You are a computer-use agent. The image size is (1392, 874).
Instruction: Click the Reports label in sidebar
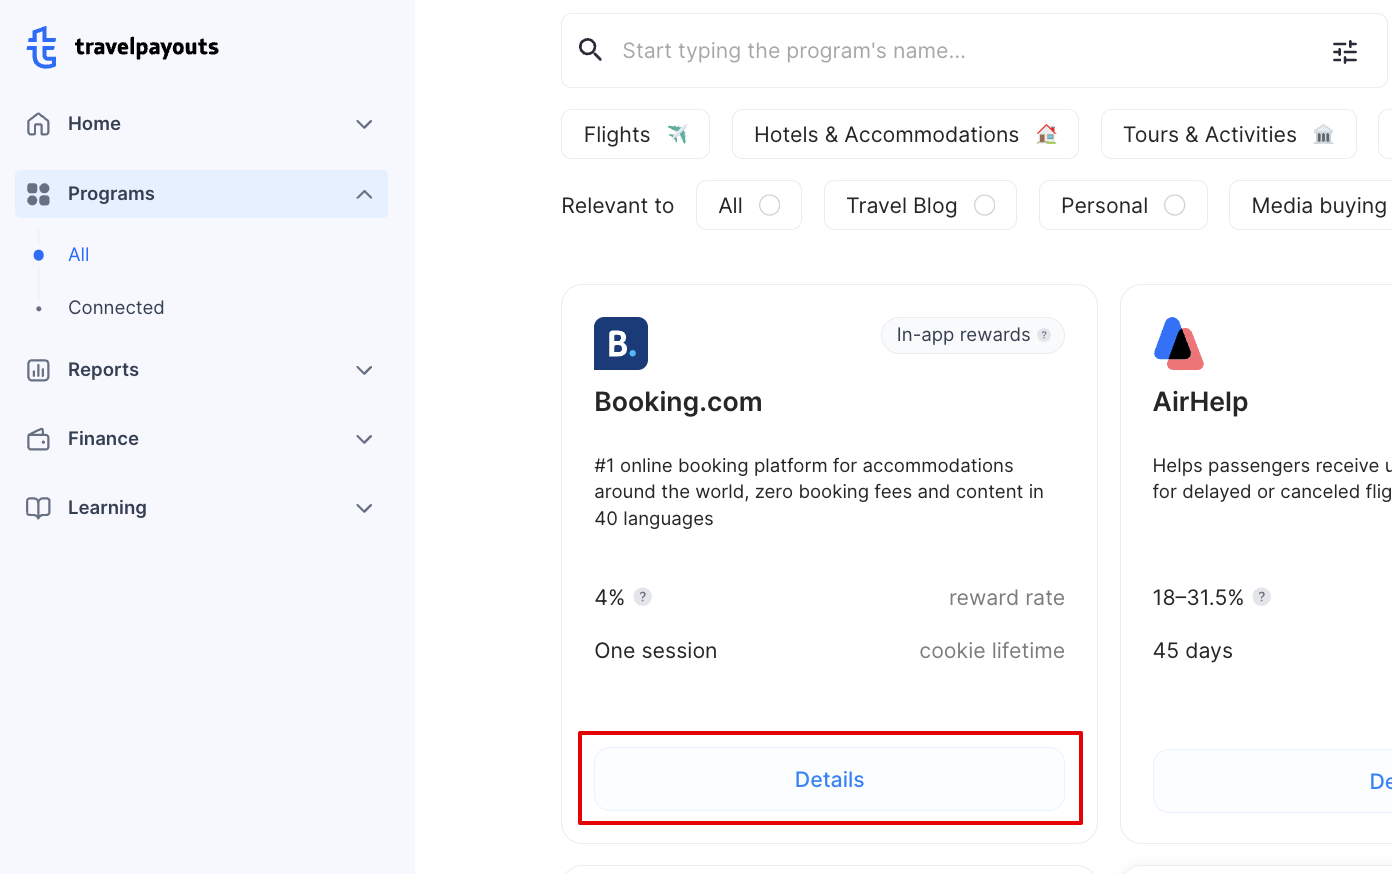[x=103, y=370]
